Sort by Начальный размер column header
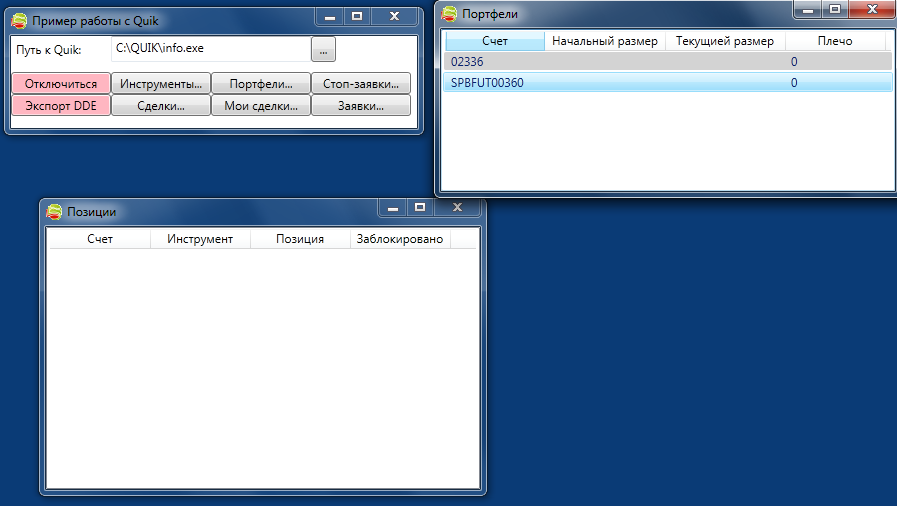 [605, 41]
